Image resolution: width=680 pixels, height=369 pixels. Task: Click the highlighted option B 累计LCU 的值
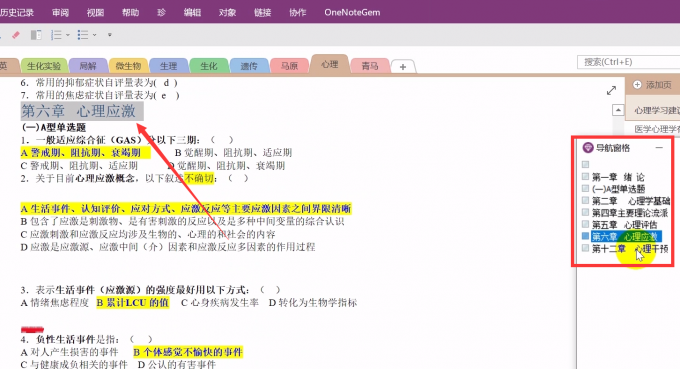[132, 303]
